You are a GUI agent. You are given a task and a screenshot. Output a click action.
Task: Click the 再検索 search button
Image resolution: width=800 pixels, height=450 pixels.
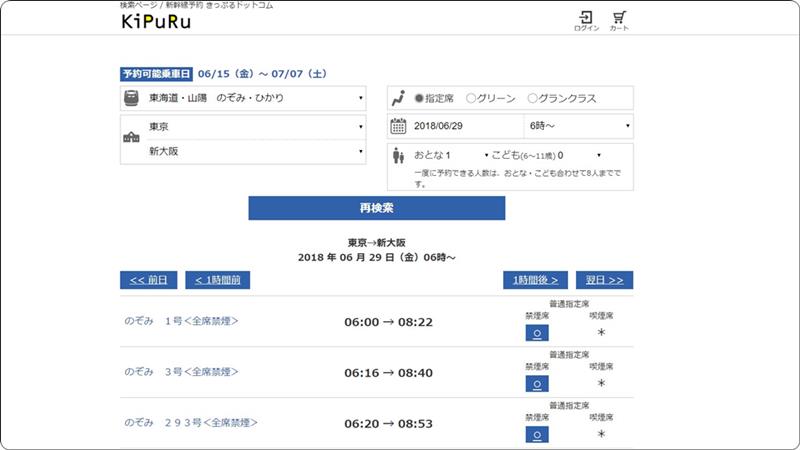tap(377, 208)
